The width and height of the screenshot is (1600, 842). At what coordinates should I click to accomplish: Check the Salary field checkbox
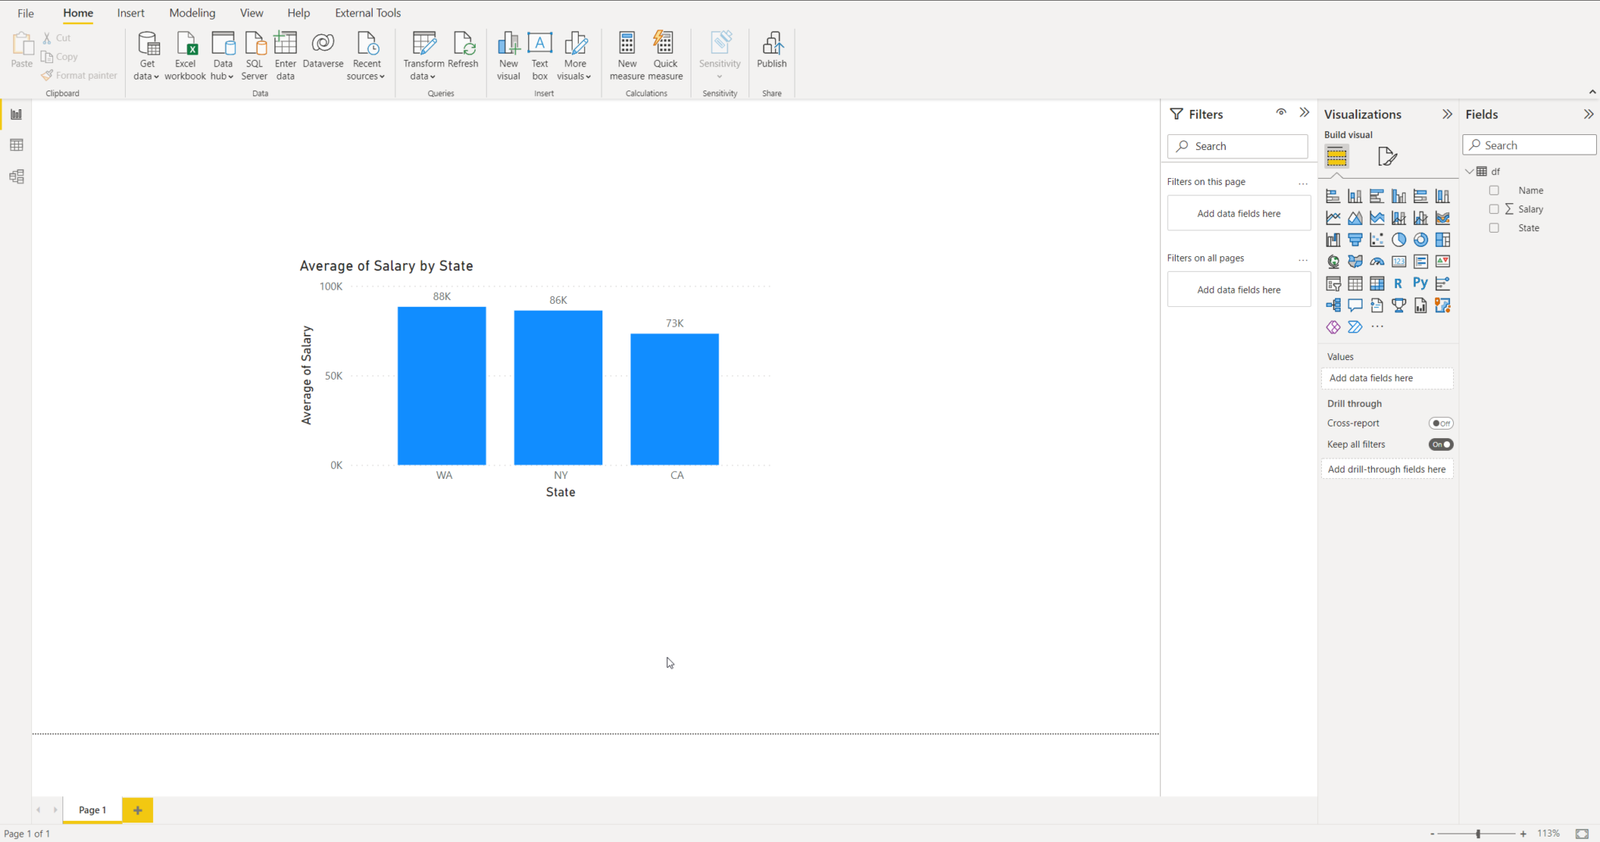coord(1494,209)
